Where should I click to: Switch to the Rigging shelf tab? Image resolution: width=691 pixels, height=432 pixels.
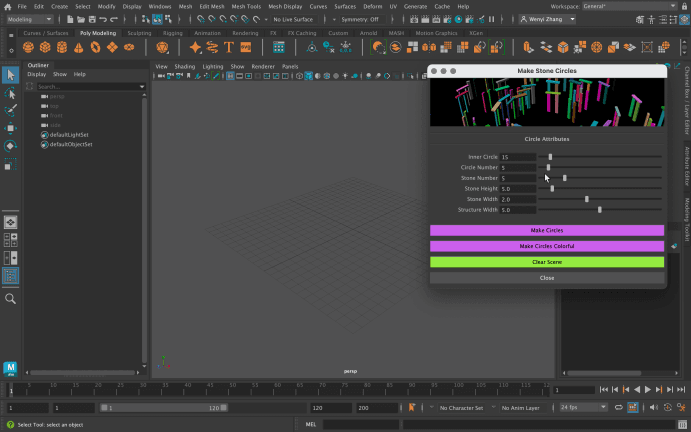click(x=172, y=33)
